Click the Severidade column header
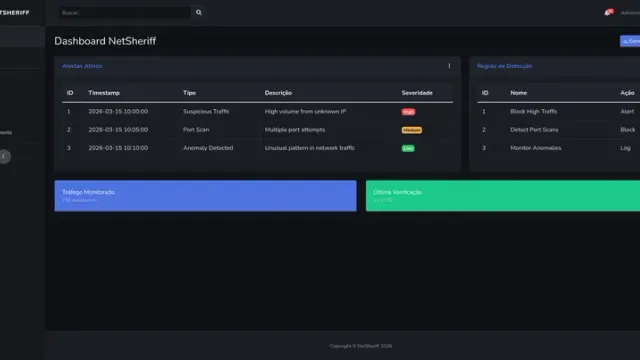Screen dimensions: 640x360 coord(417,93)
